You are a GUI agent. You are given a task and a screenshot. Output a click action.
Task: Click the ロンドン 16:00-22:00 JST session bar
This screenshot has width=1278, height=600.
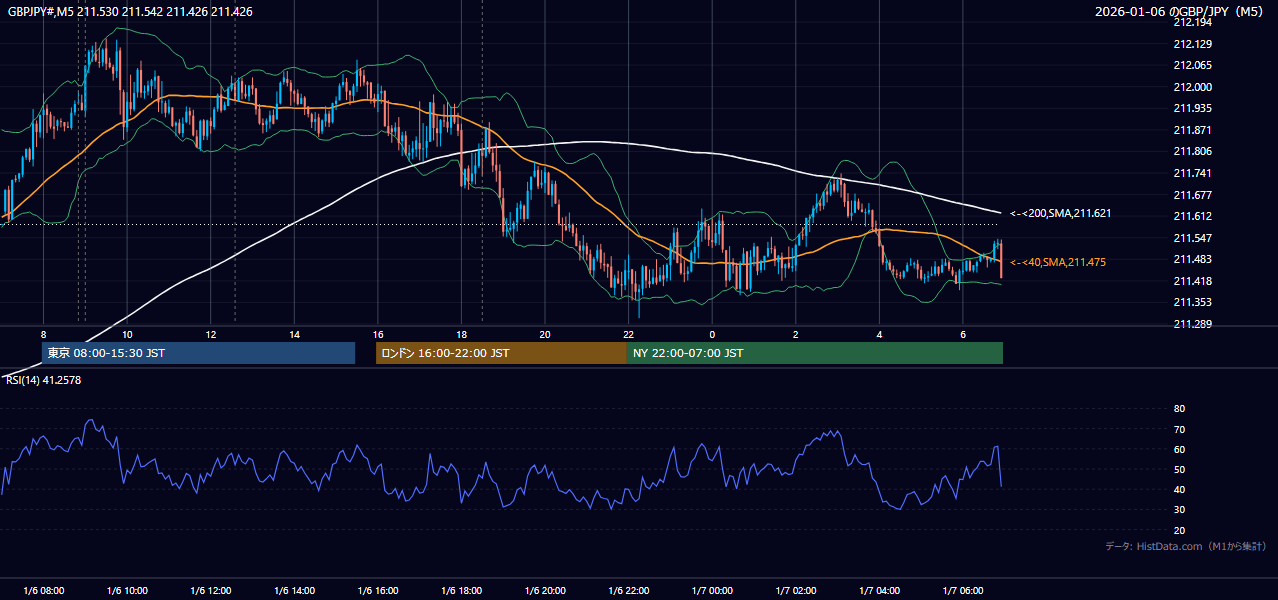coord(501,353)
